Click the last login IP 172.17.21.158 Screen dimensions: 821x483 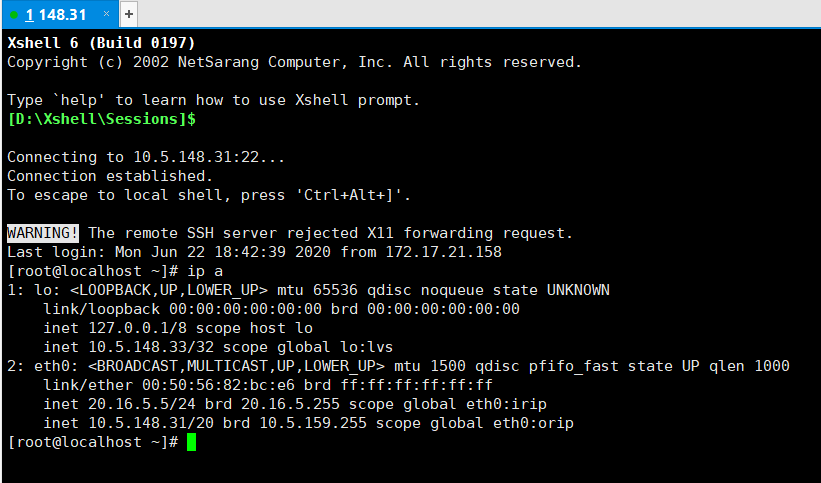pyautogui.click(x=443, y=252)
